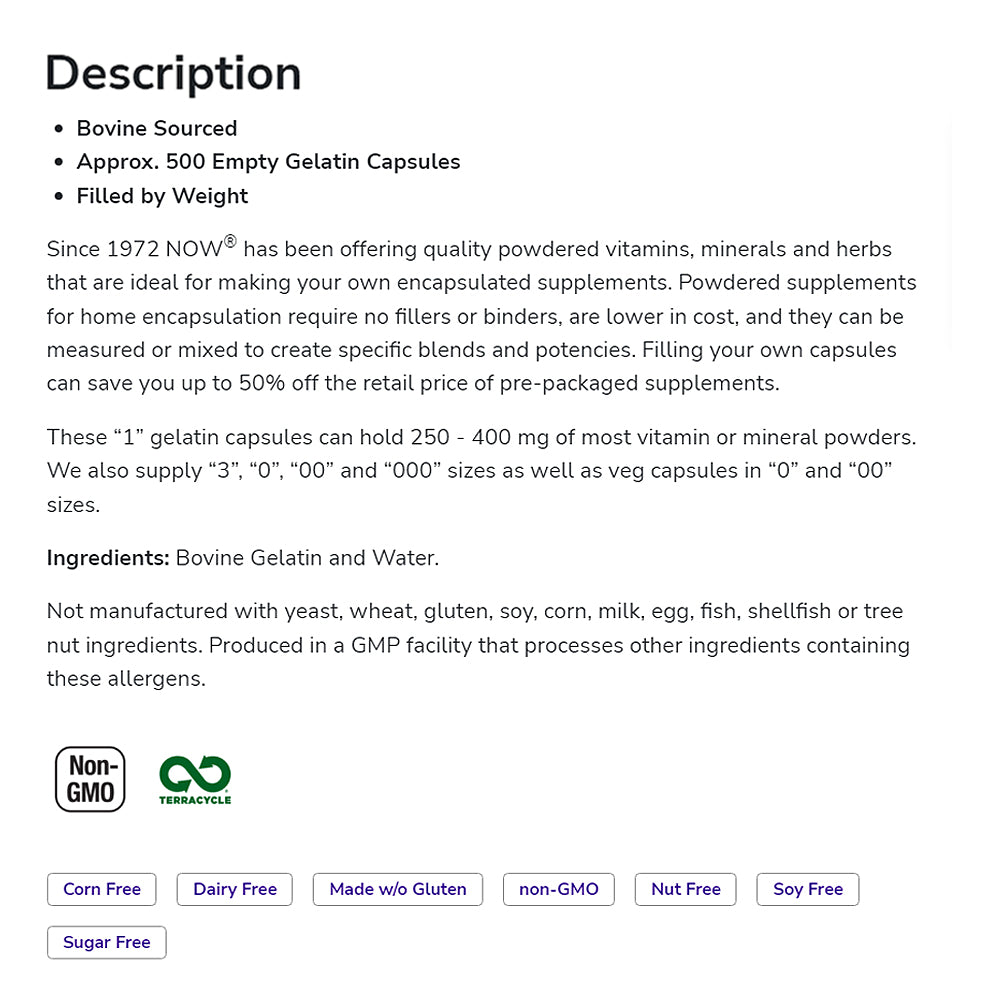Click the Filled by Weight bullet
The width and height of the screenshot is (1000, 1000).
click(162, 196)
